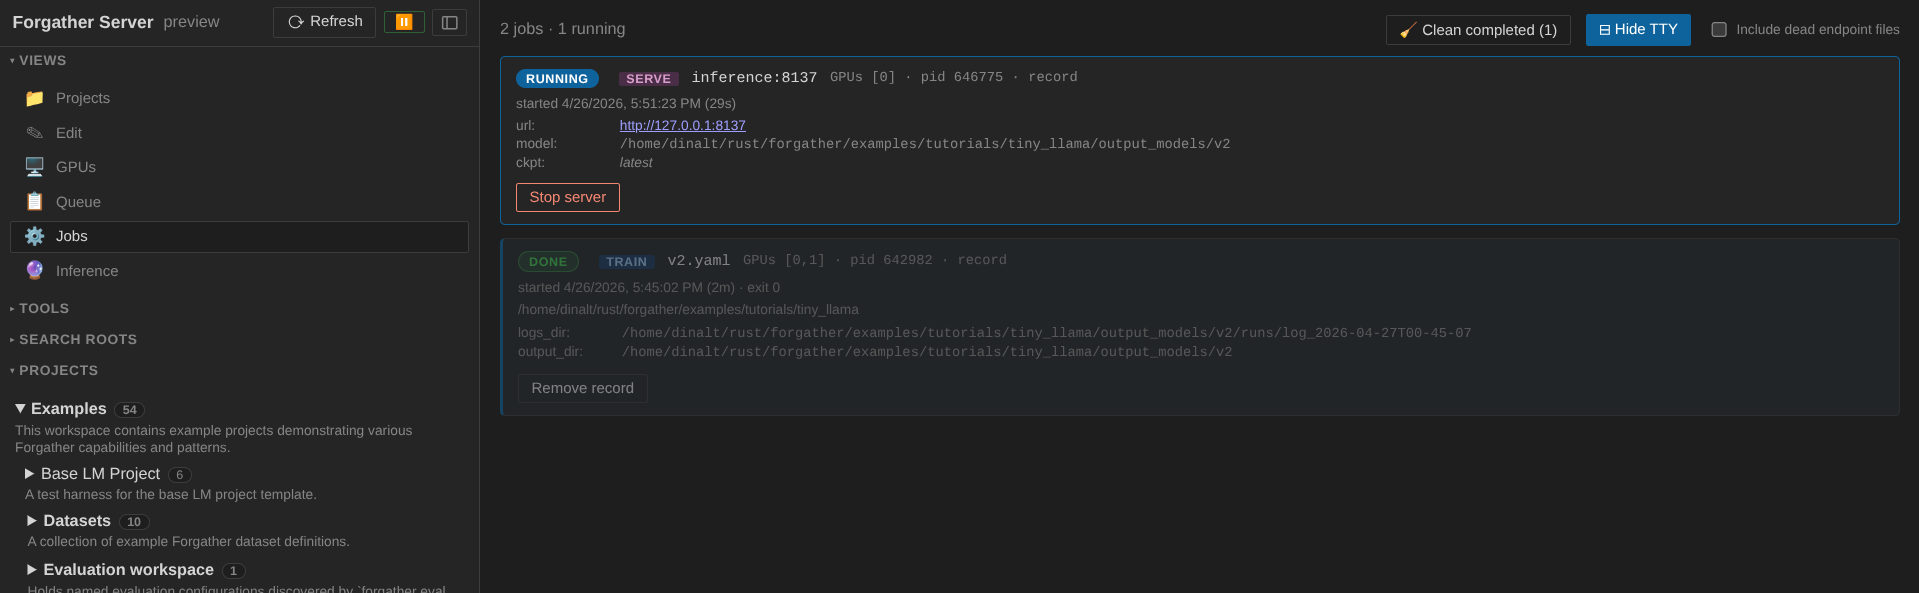
Task: Click the Datasets count badge 10
Action: (134, 522)
